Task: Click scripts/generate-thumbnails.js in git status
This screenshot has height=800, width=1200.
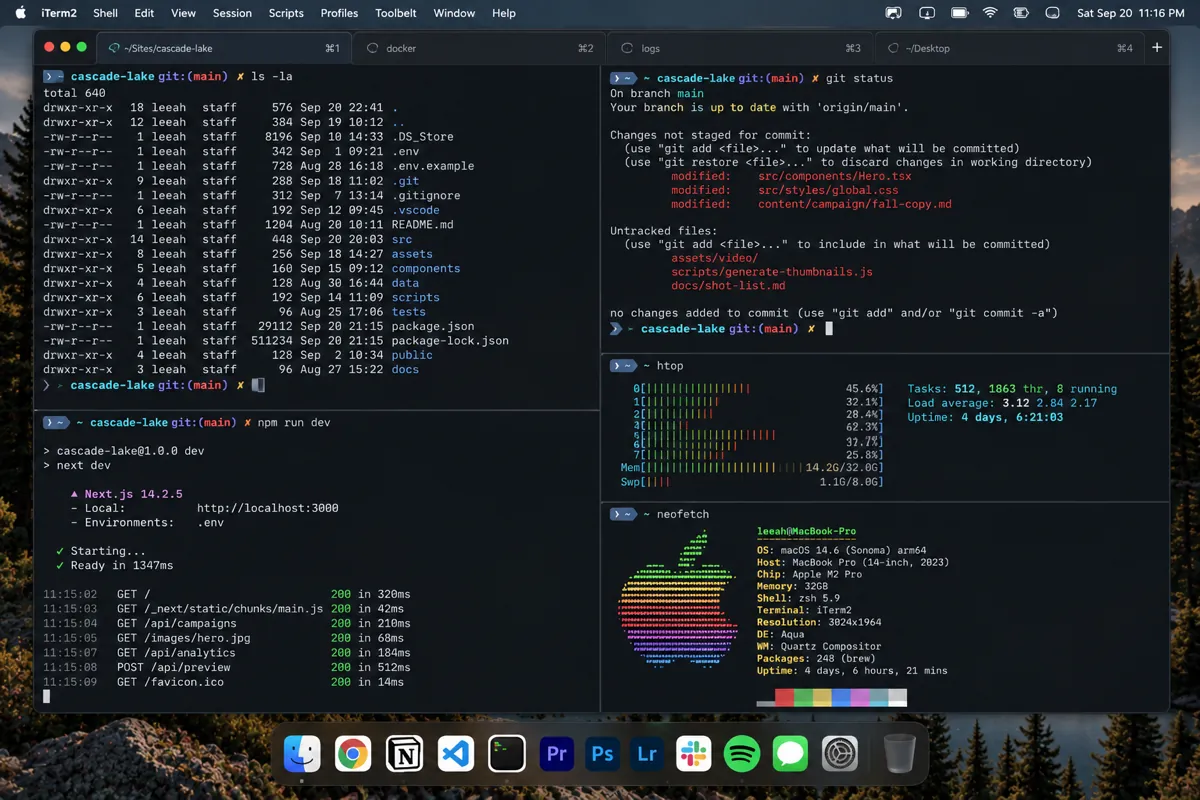Action: [x=772, y=272]
